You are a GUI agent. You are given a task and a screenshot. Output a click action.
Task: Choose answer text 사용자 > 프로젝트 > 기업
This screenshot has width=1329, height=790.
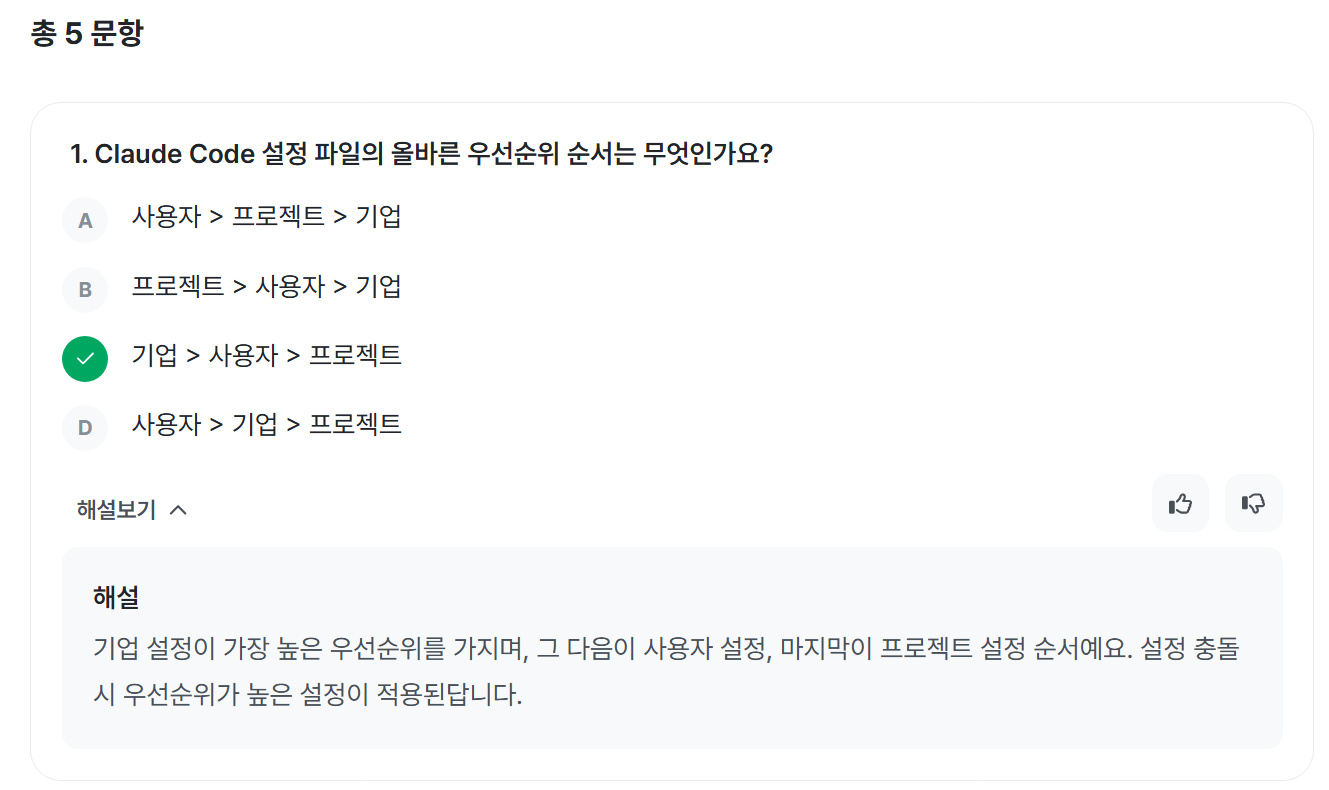(x=266, y=217)
